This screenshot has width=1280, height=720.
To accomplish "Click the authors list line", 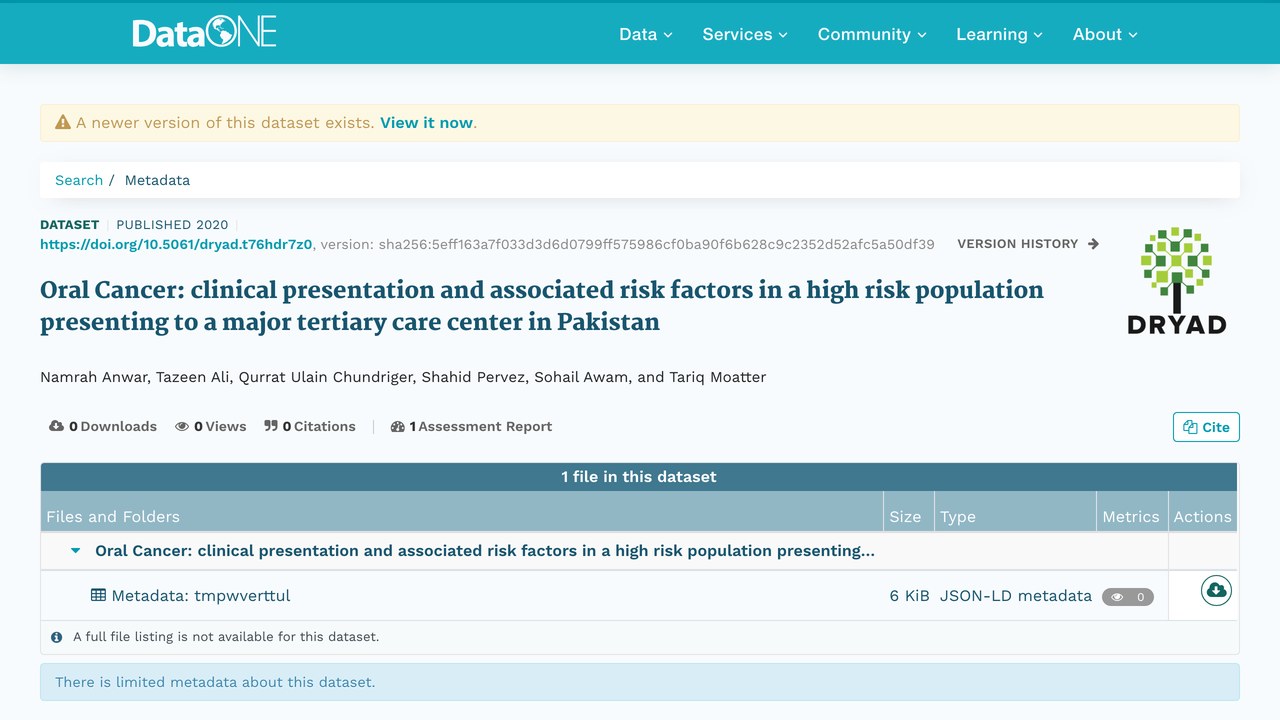I will 403,377.
